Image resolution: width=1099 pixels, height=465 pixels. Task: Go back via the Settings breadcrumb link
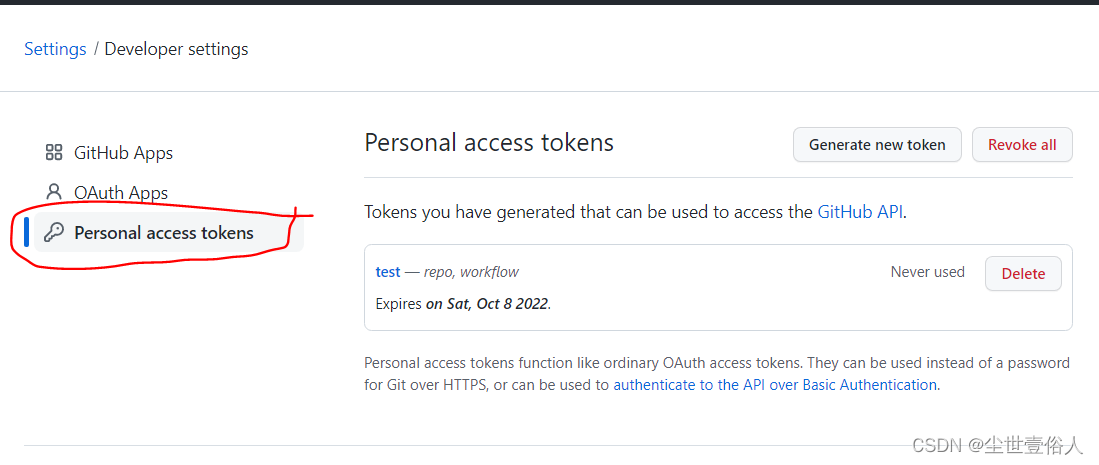click(x=55, y=49)
